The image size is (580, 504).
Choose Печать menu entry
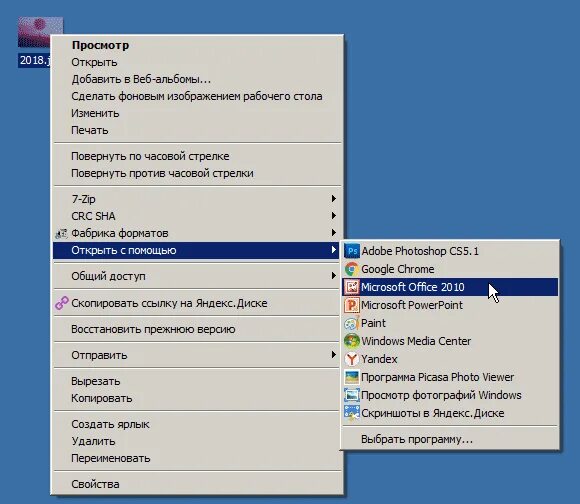coord(197,130)
